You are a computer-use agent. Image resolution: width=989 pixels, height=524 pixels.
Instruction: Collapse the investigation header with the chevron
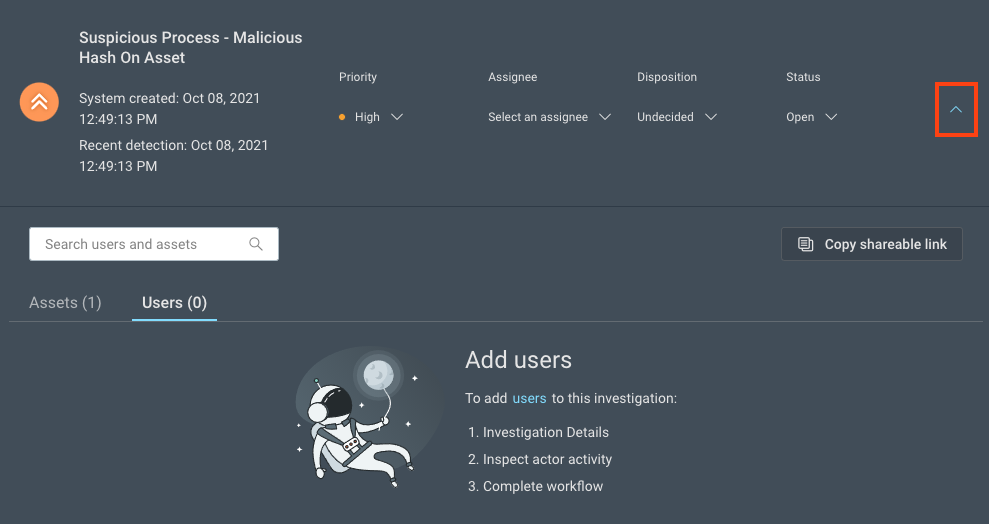coord(955,110)
